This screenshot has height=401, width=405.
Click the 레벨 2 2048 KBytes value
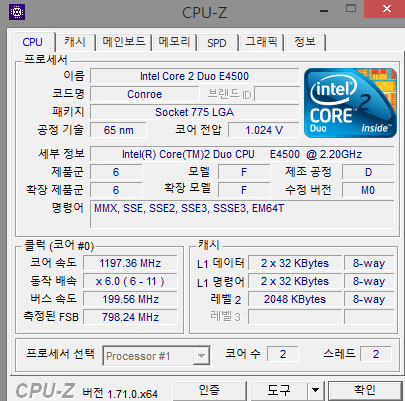(295, 299)
